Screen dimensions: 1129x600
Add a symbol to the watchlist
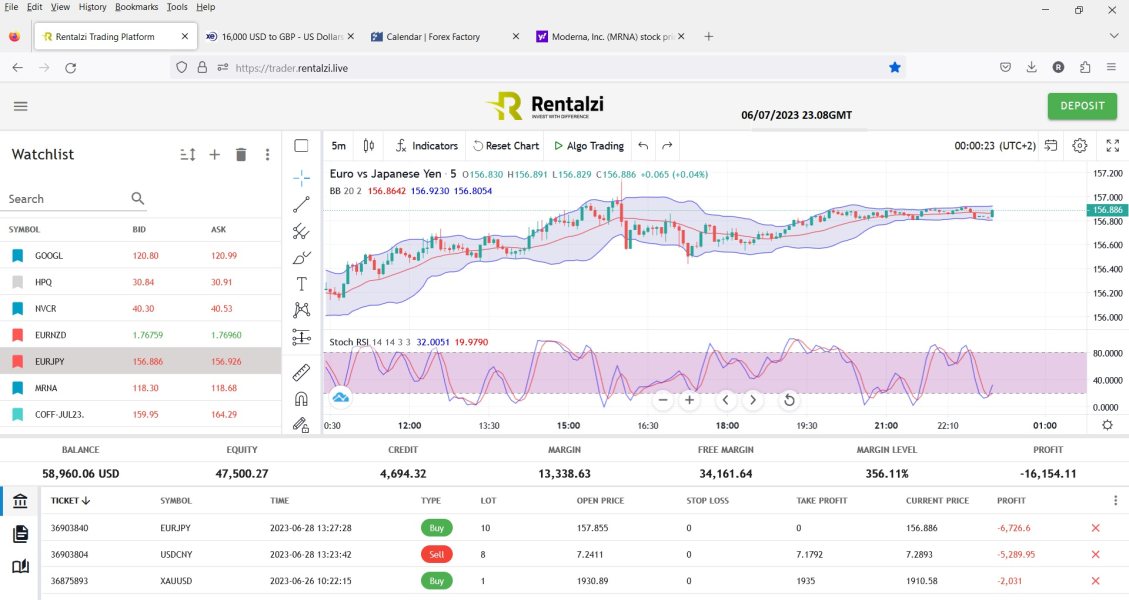(x=214, y=155)
